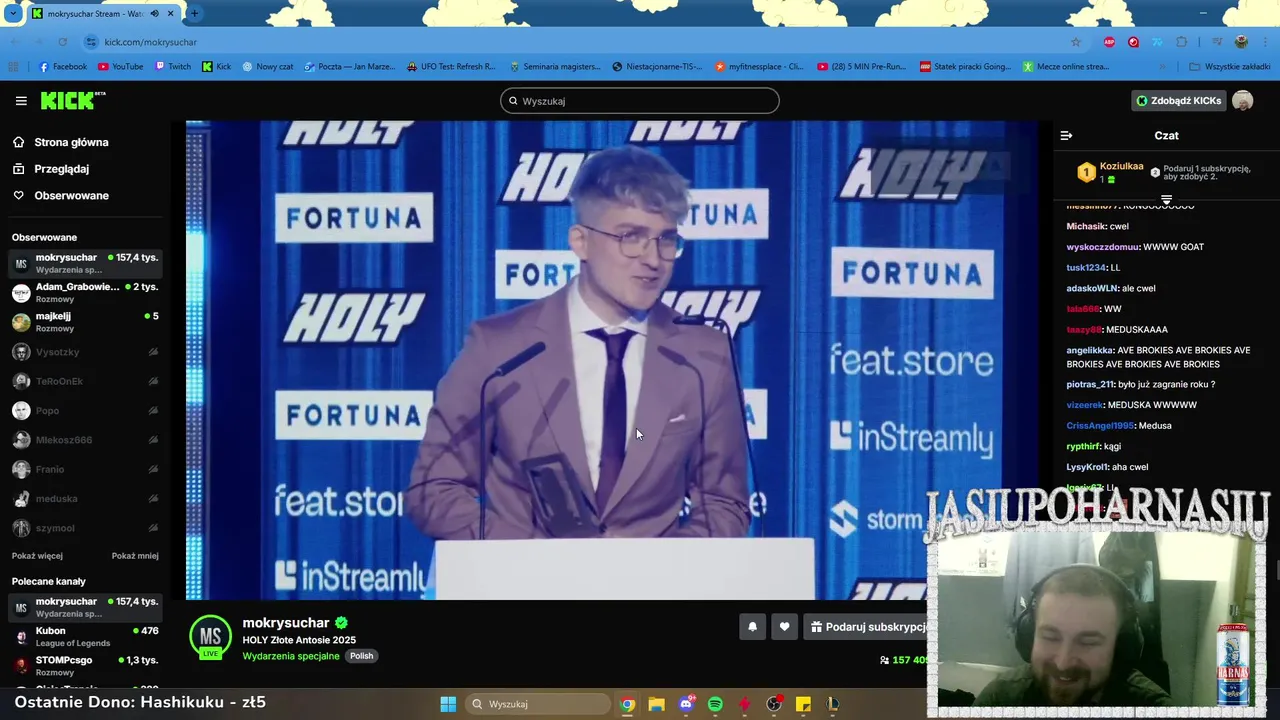Open the Przeglądaj section
Screen dimensions: 1280x720
tap(61, 169)
